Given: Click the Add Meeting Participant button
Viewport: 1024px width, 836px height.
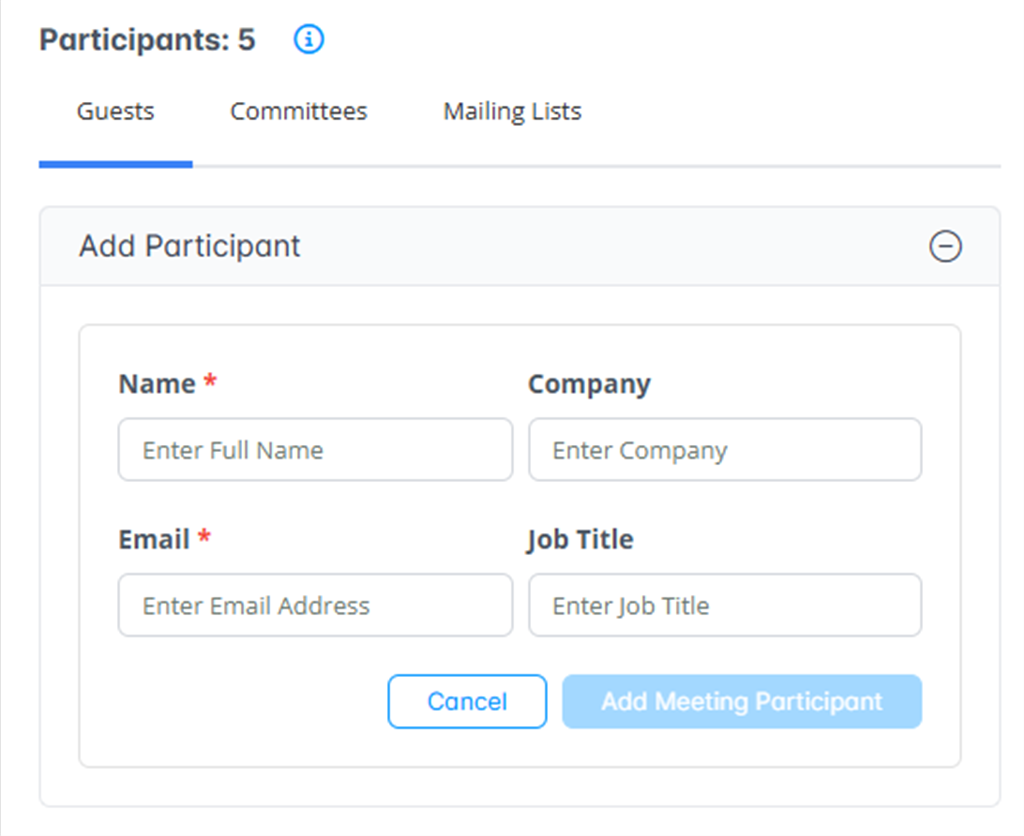Looking at the screenshot, I should pyautogui.click(x=741, y=702).
